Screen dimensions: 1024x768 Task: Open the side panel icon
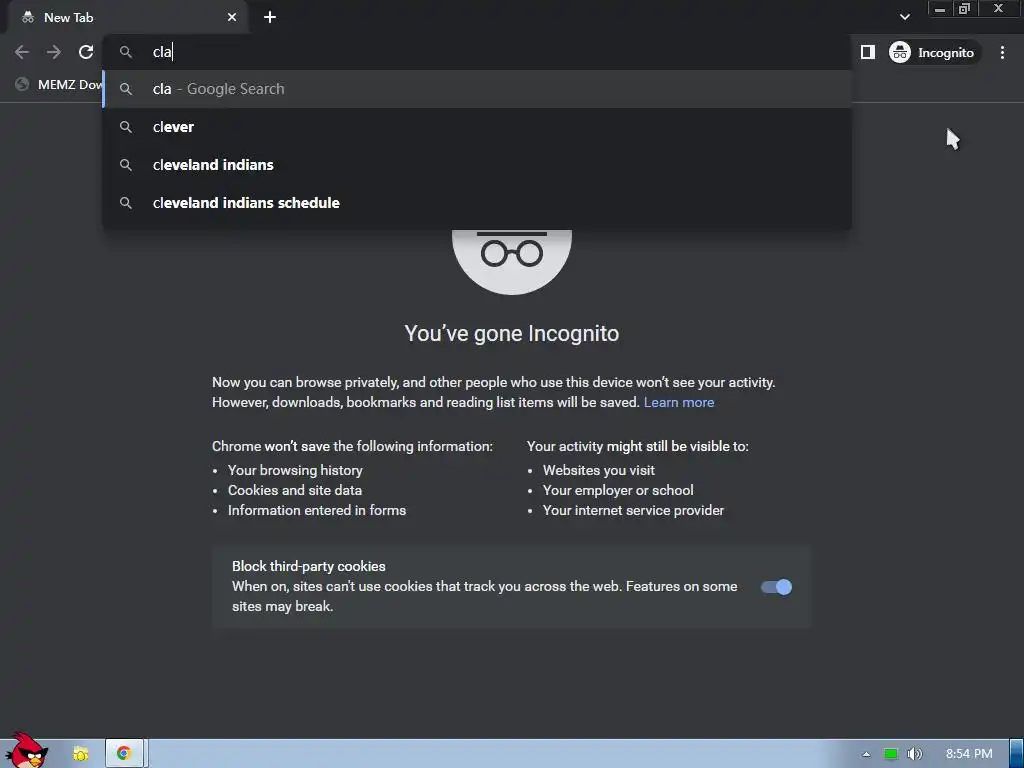pos(868,52)
